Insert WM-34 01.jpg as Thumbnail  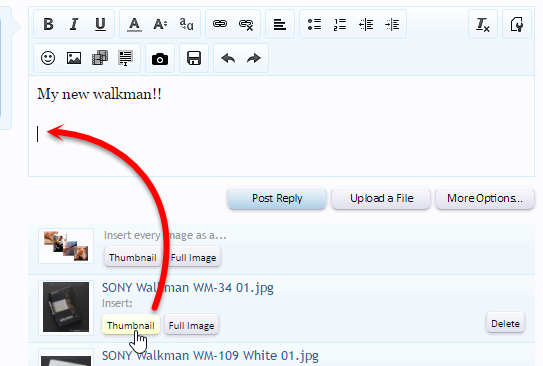coord(131,325)
